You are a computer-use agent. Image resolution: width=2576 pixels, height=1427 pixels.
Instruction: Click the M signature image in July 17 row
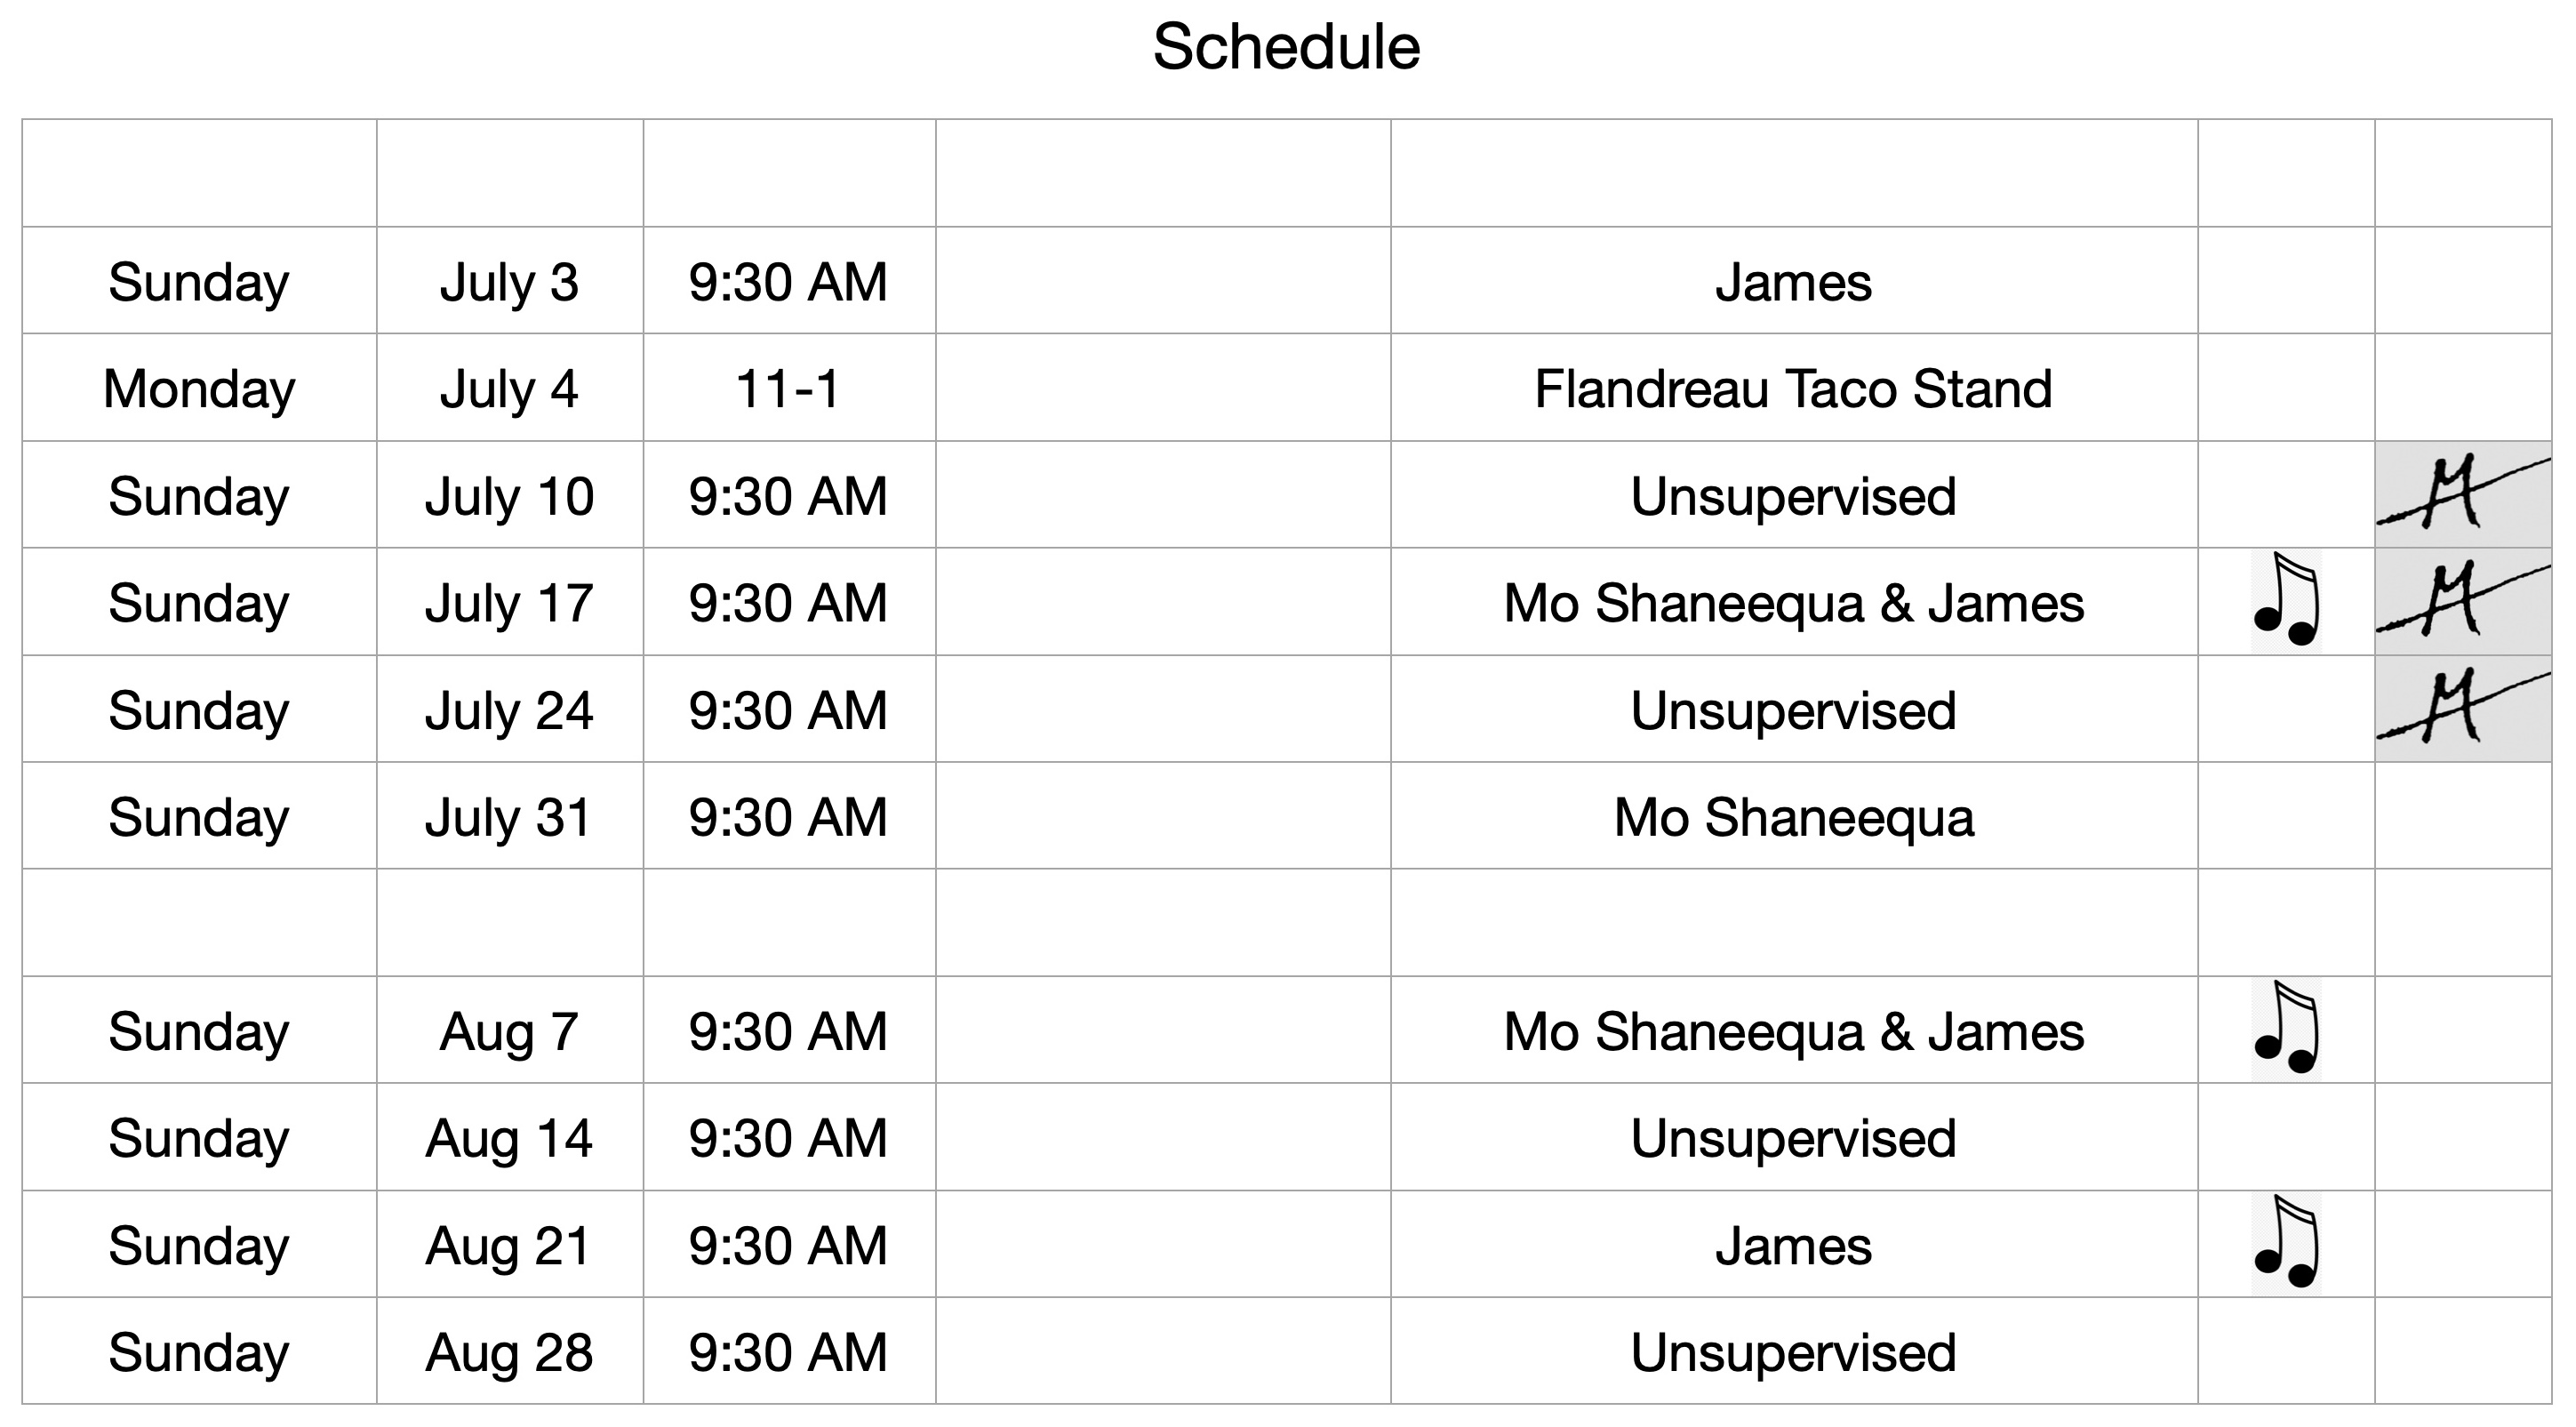pyautogui.click(x=2464, y=601)
